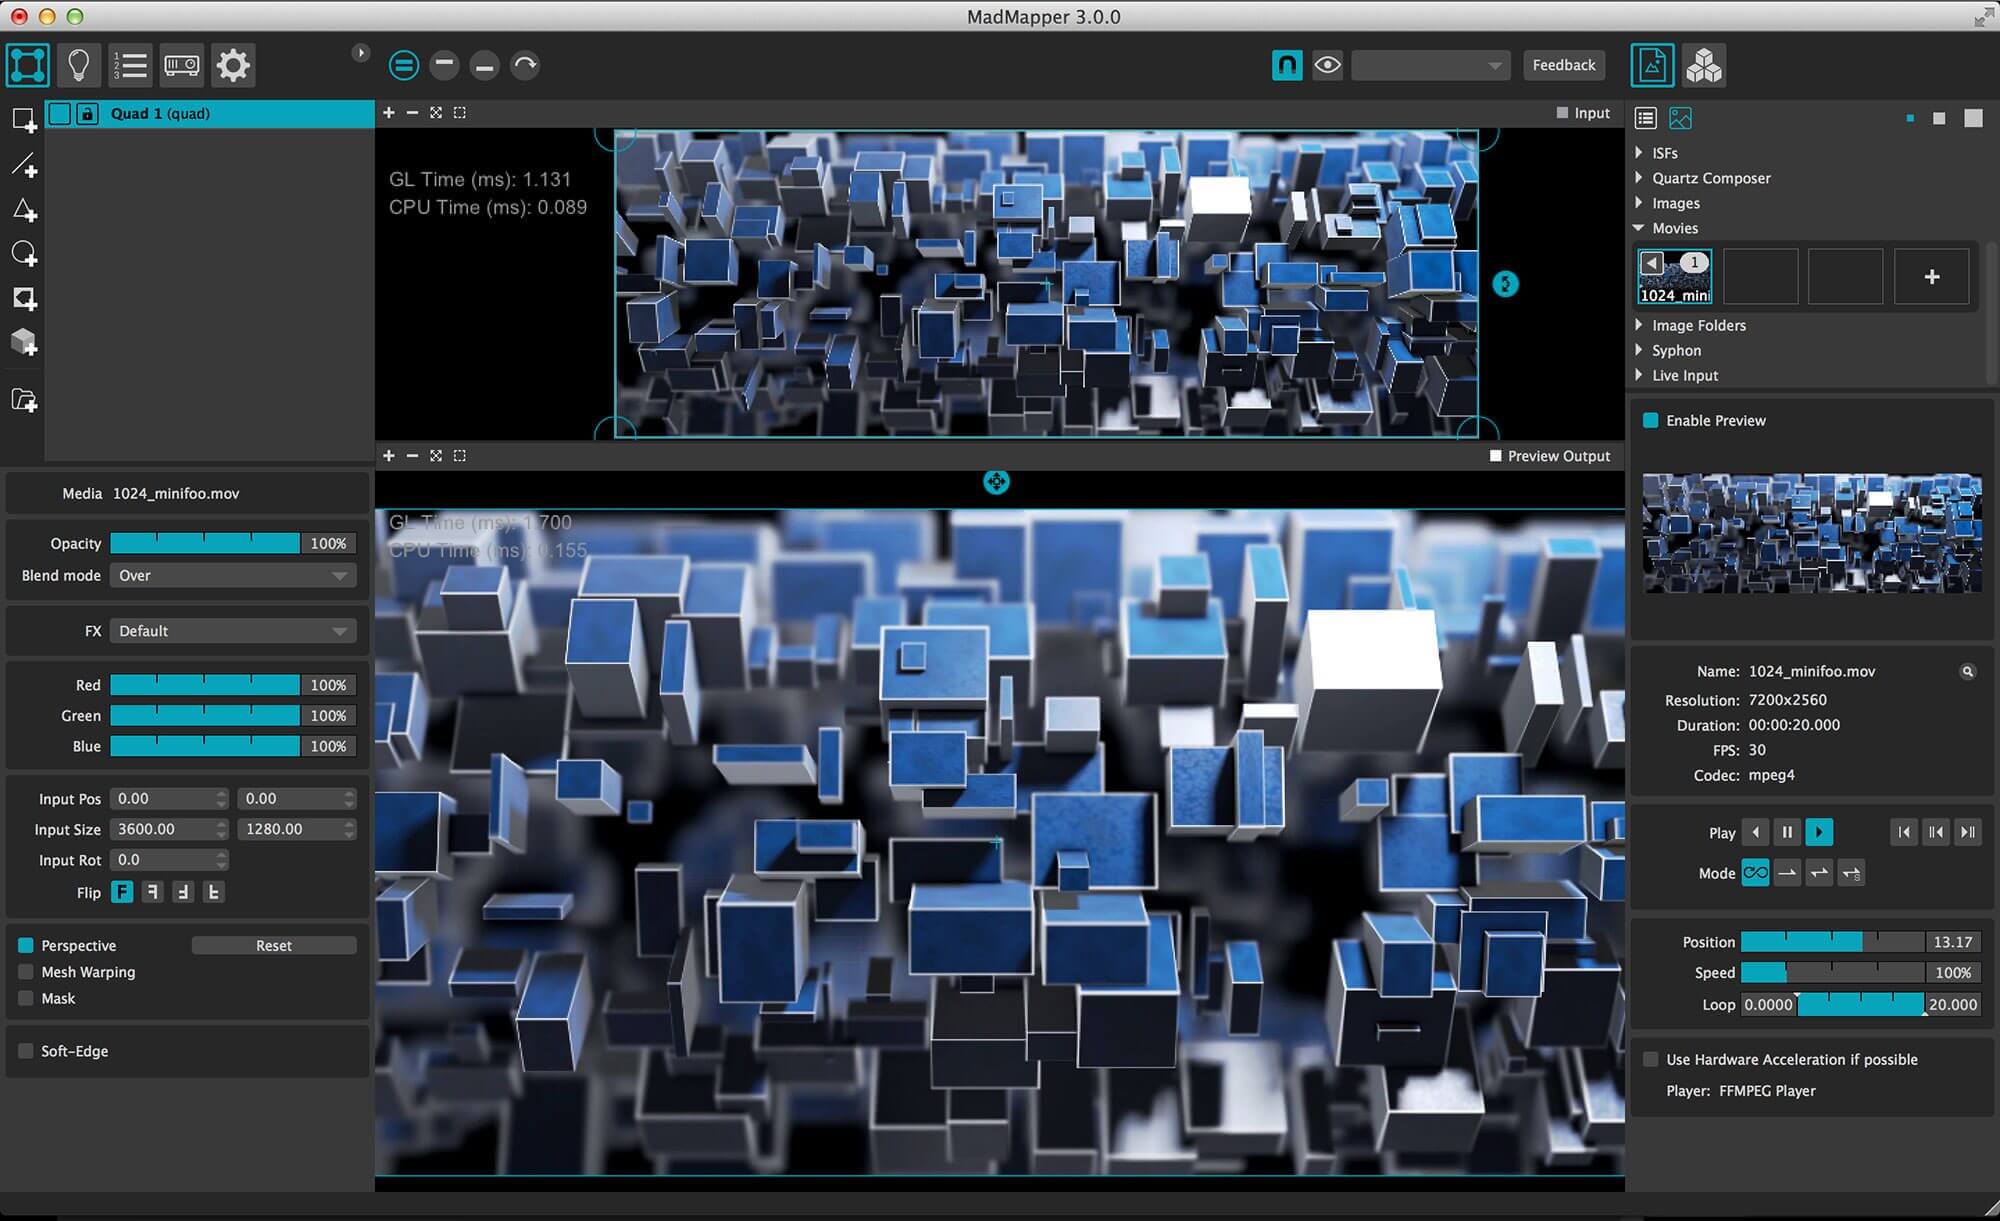Click the double-bar play state toolbar icon
The image size is (2000, 1221).
click(x=404, y=66)
